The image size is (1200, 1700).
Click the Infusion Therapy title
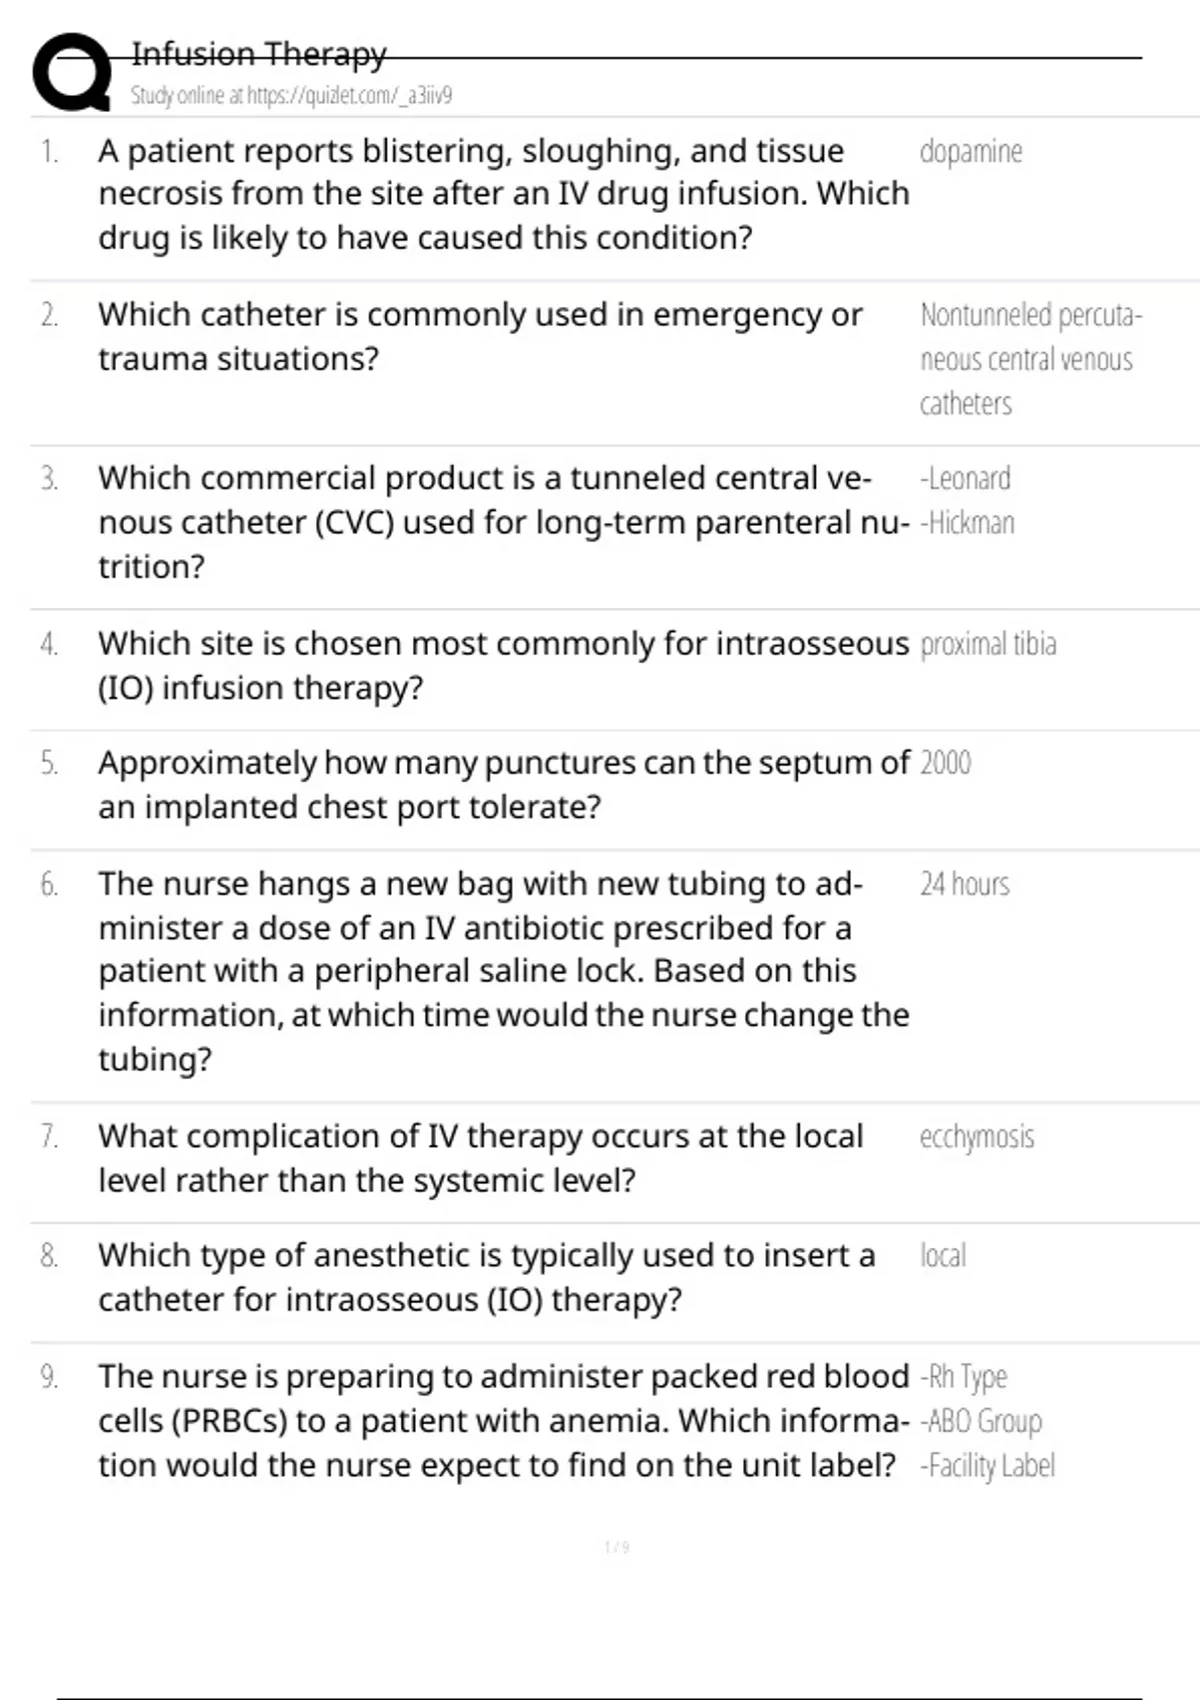coord(259,54)
